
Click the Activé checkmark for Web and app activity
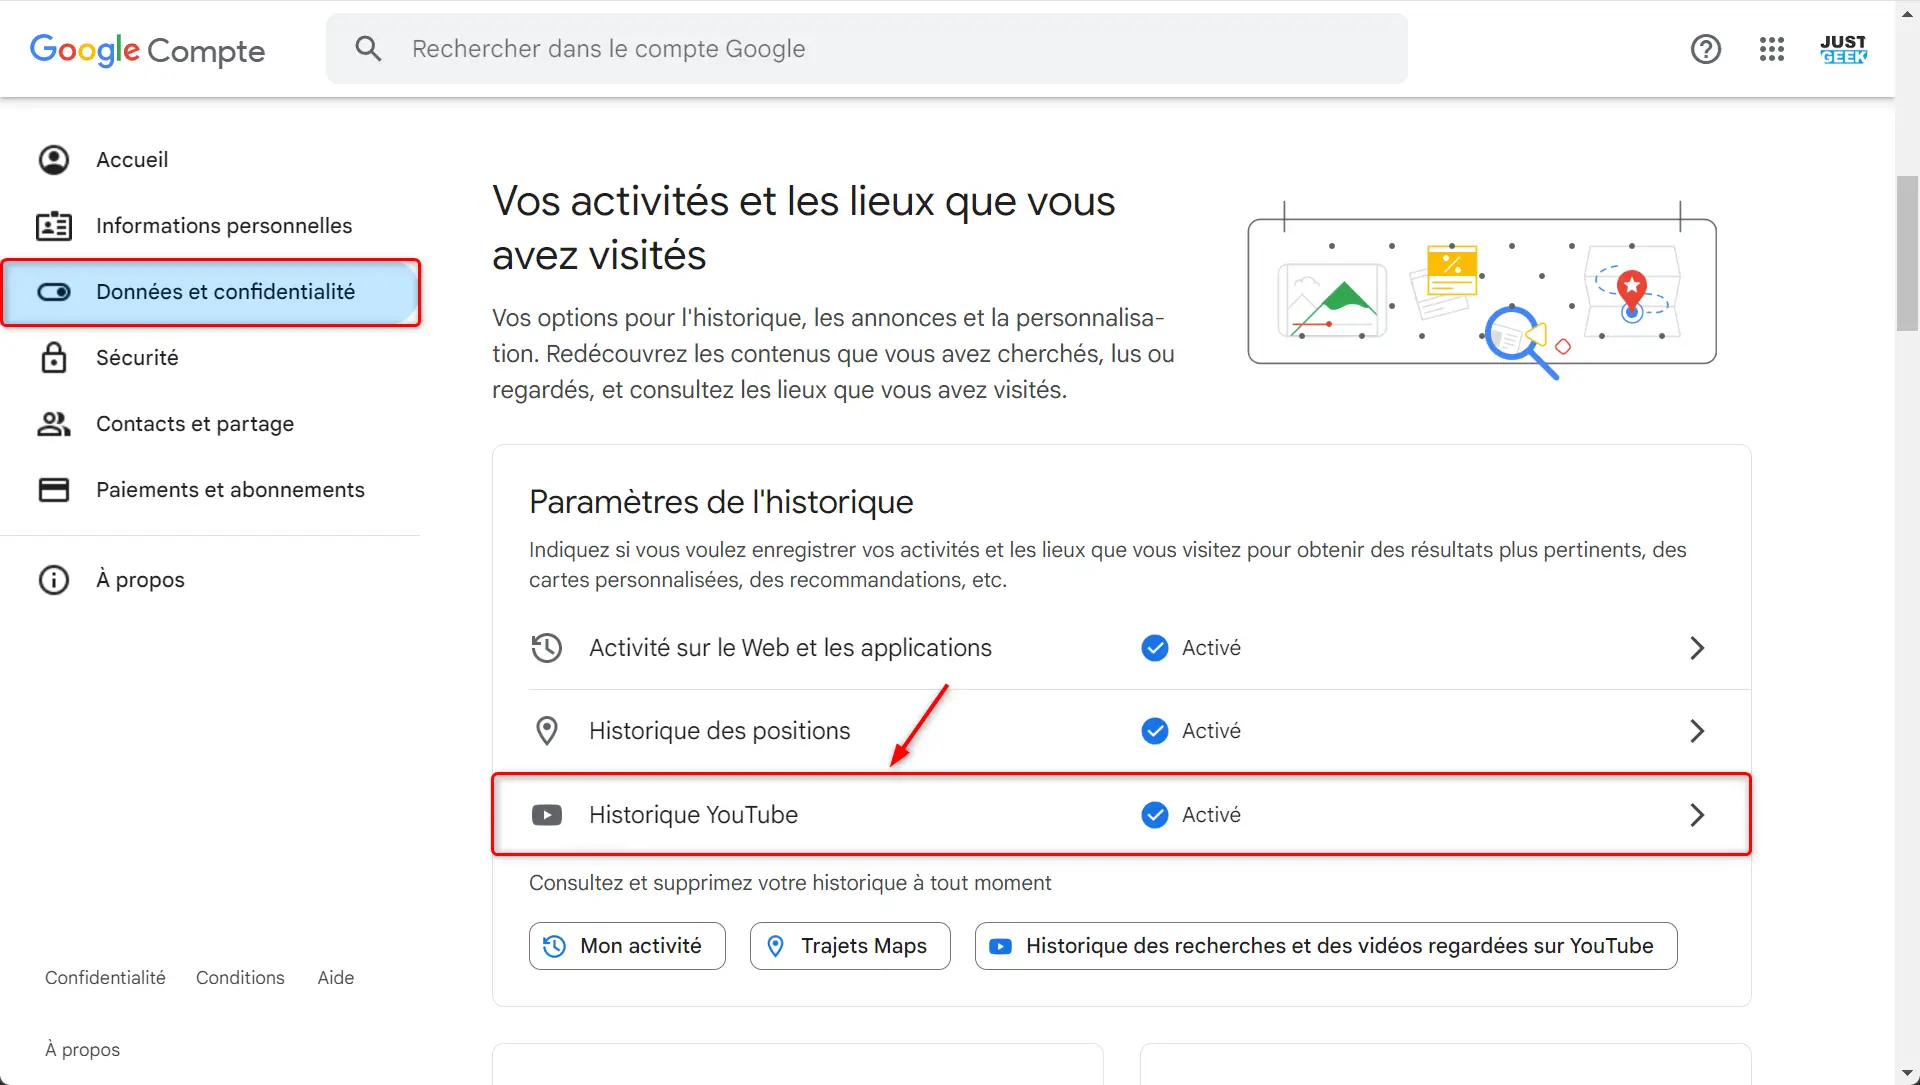coord(1155,648)
